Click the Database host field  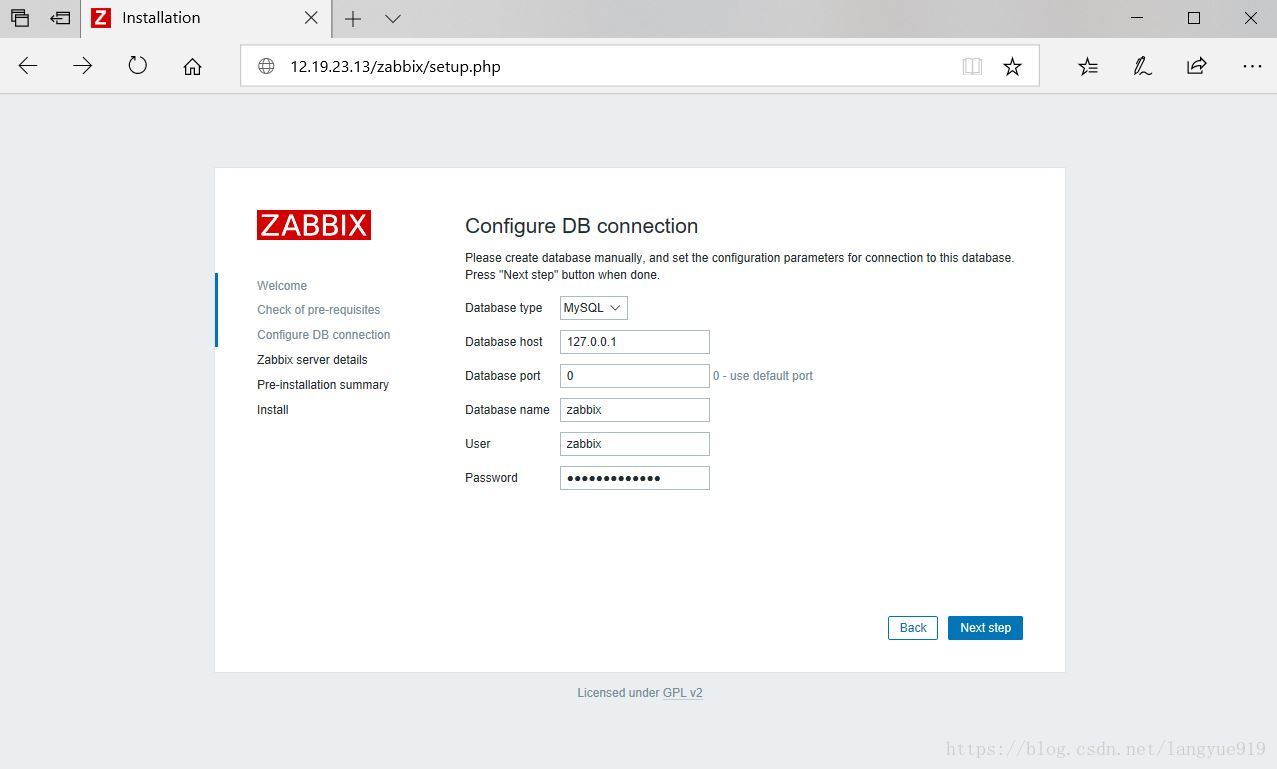635,342
